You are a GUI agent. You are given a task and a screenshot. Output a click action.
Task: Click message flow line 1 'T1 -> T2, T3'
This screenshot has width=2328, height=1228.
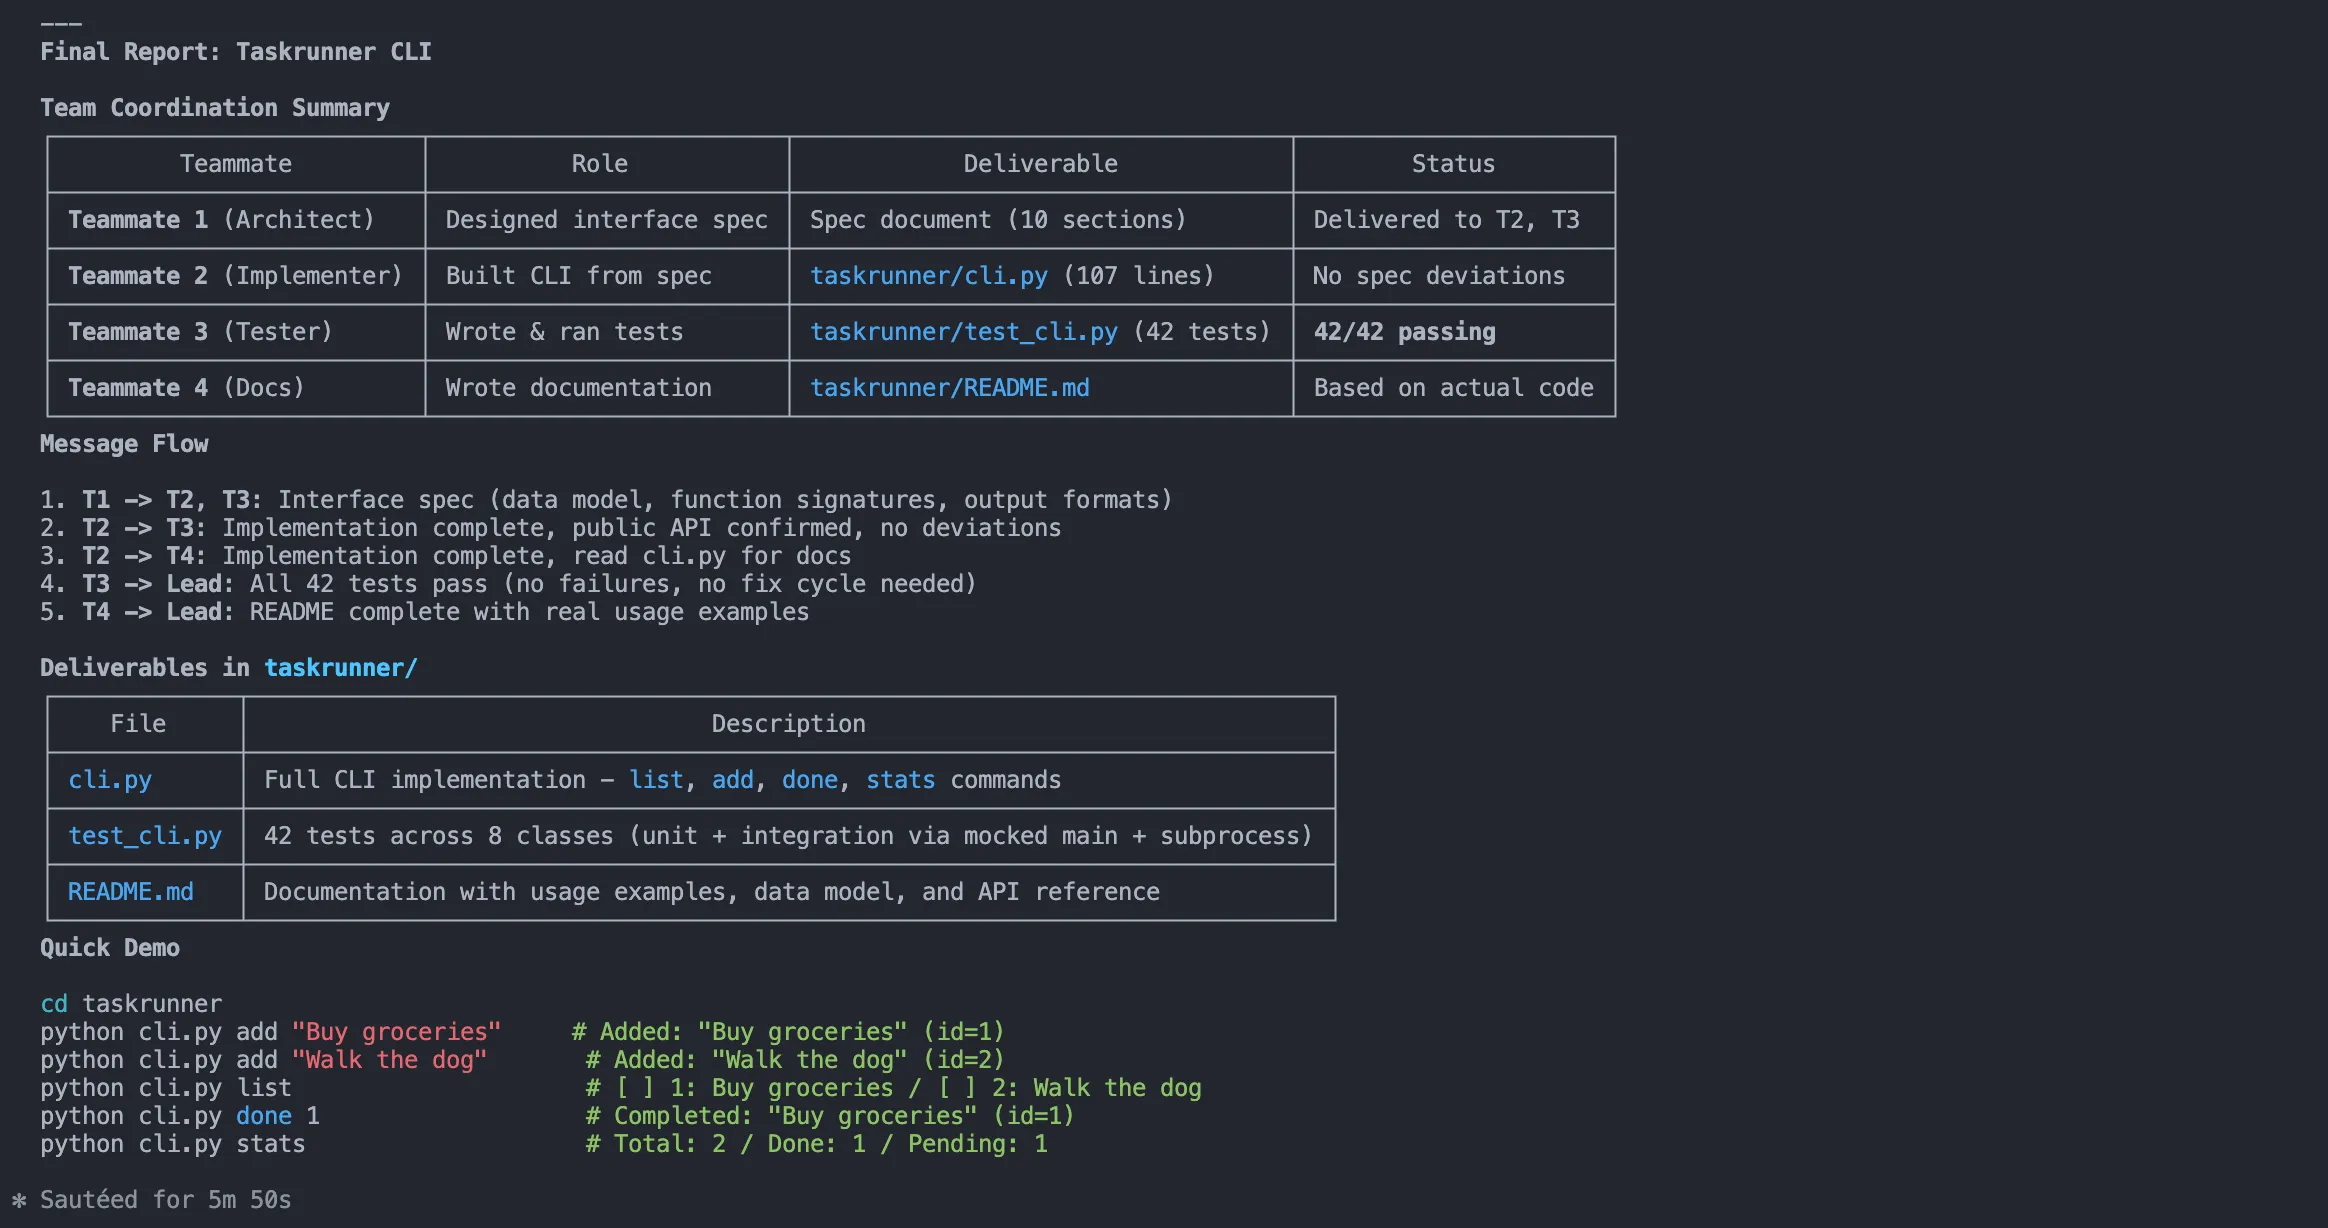click(606, 500)
